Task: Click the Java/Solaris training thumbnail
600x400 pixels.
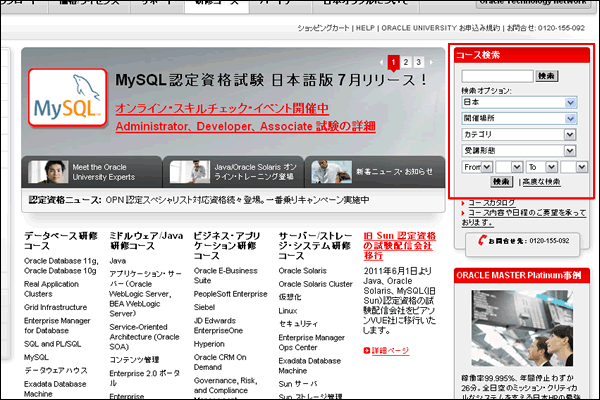Action: 190,172
